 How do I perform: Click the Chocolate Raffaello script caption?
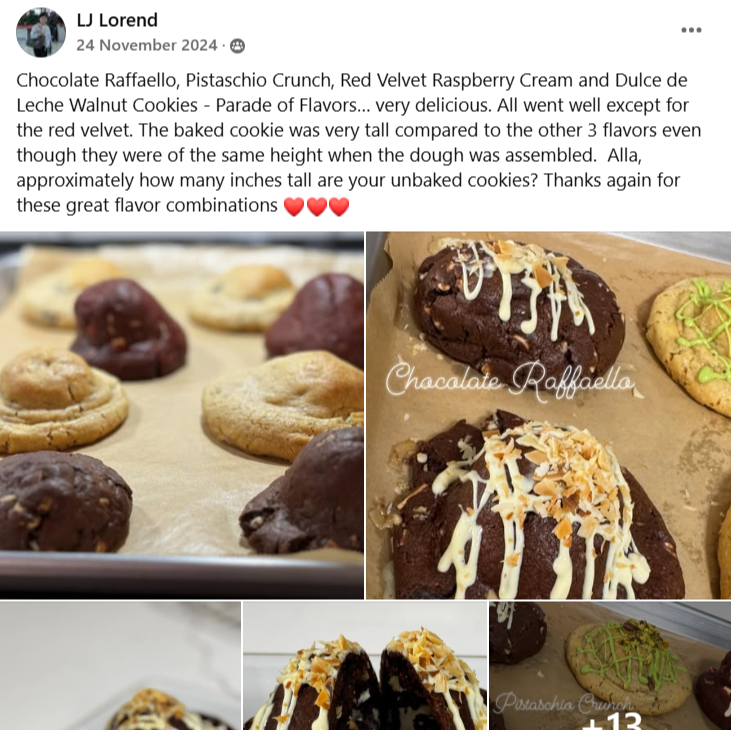(x=510, y=381)
